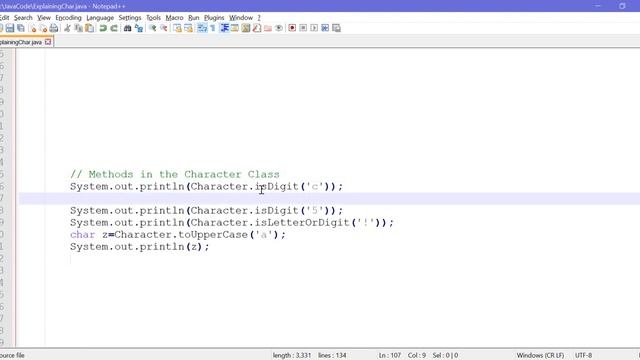
Task: Open the Search menu
Action: coord(23,18)
